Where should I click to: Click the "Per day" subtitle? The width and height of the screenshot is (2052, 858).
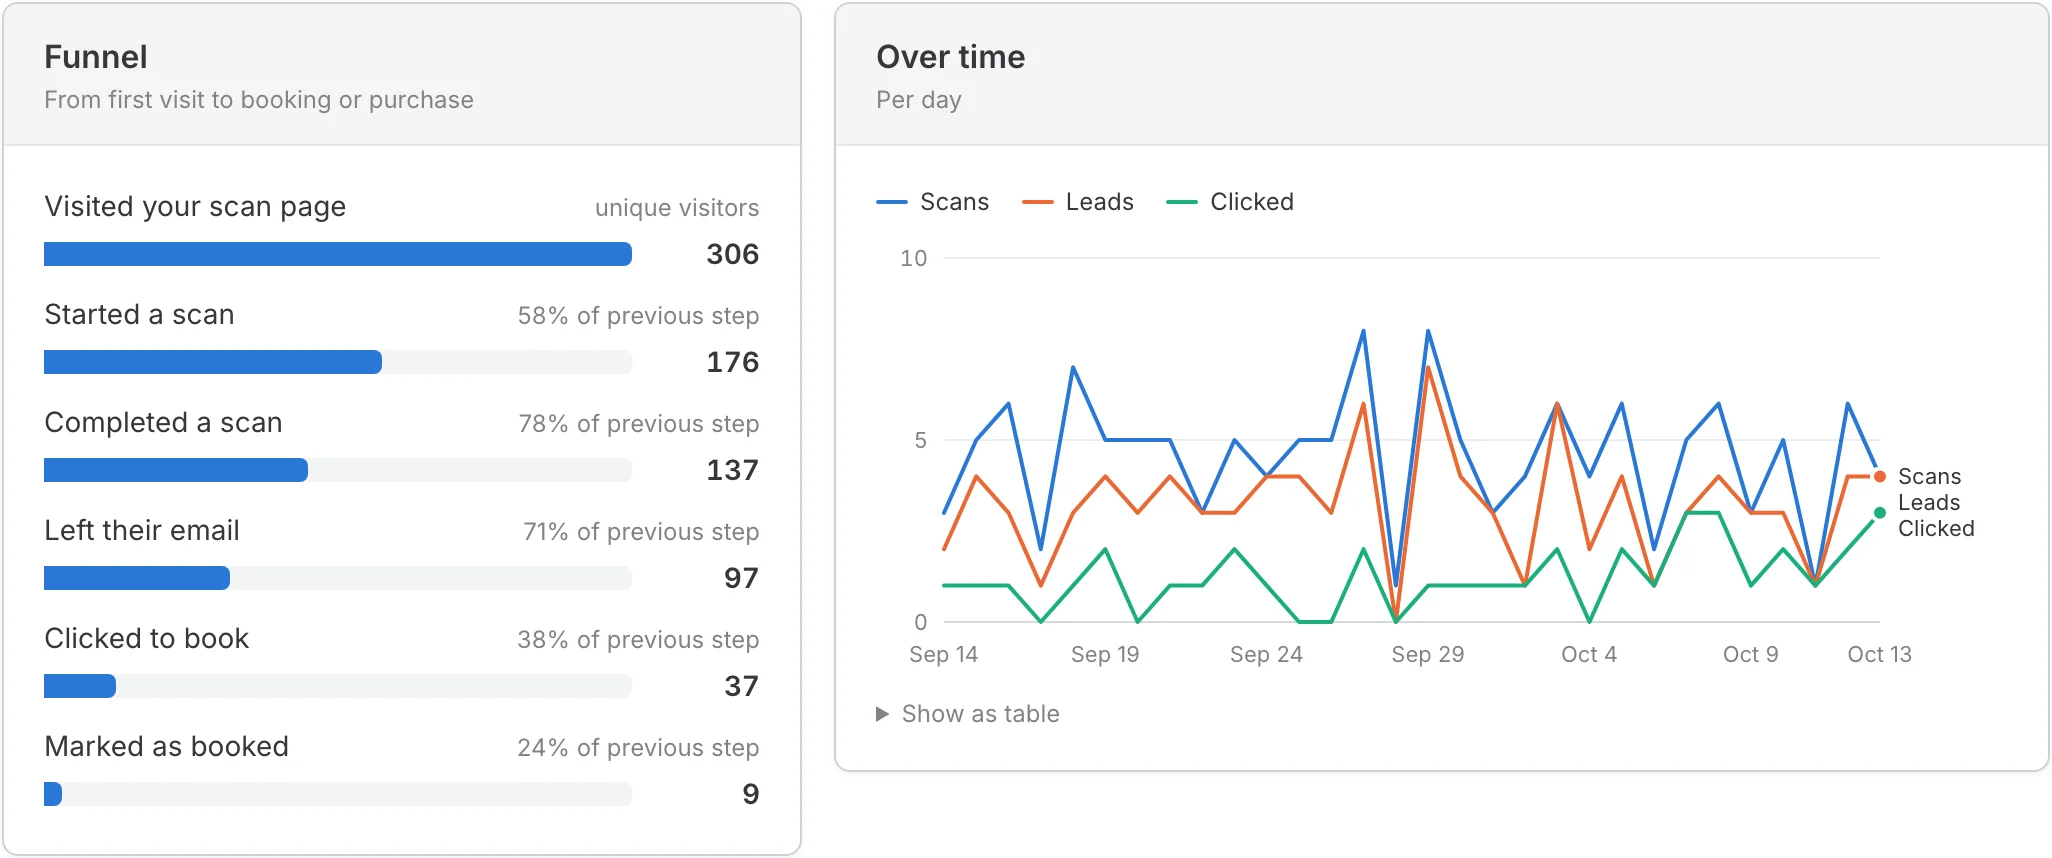click(919, 100)
